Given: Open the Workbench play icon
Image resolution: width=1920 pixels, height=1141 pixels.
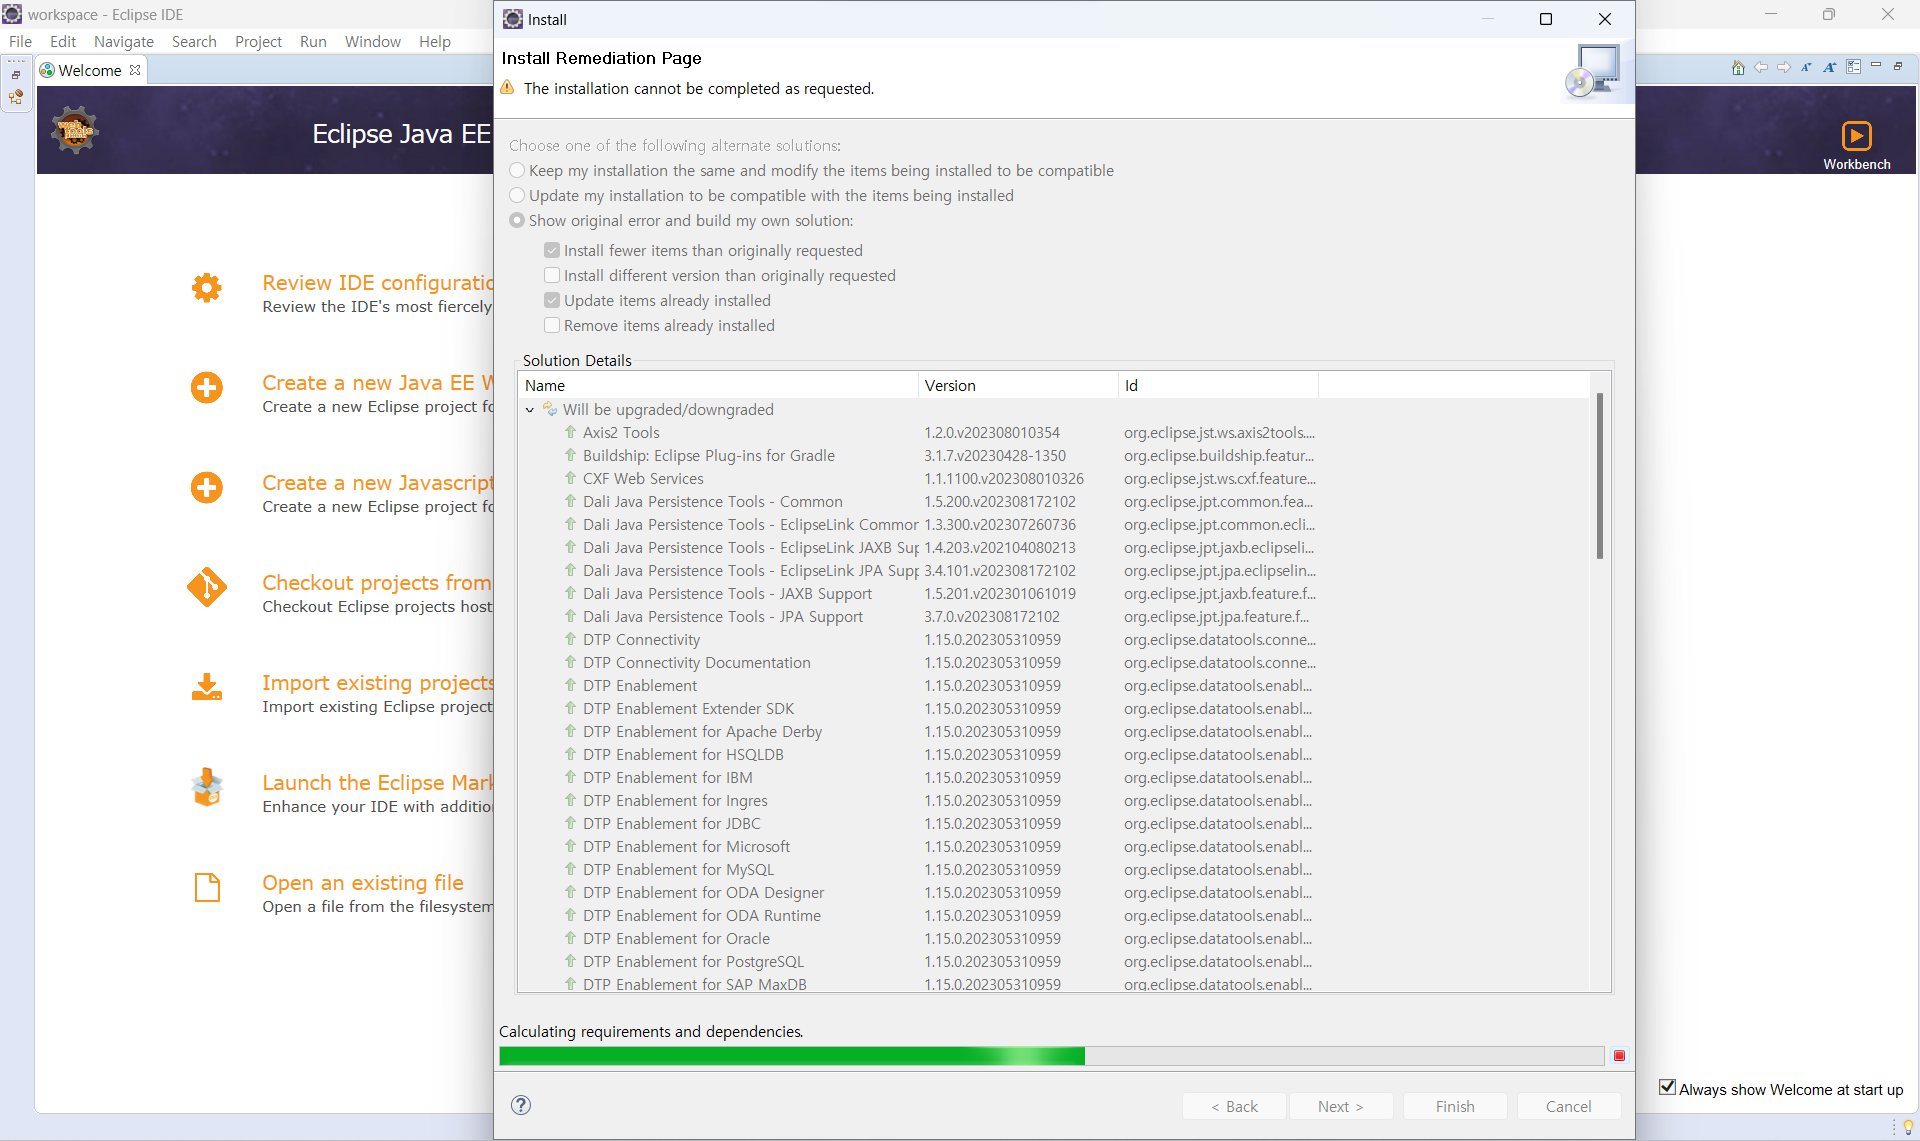Looking at the screenshot, I should click(1856, 135).
